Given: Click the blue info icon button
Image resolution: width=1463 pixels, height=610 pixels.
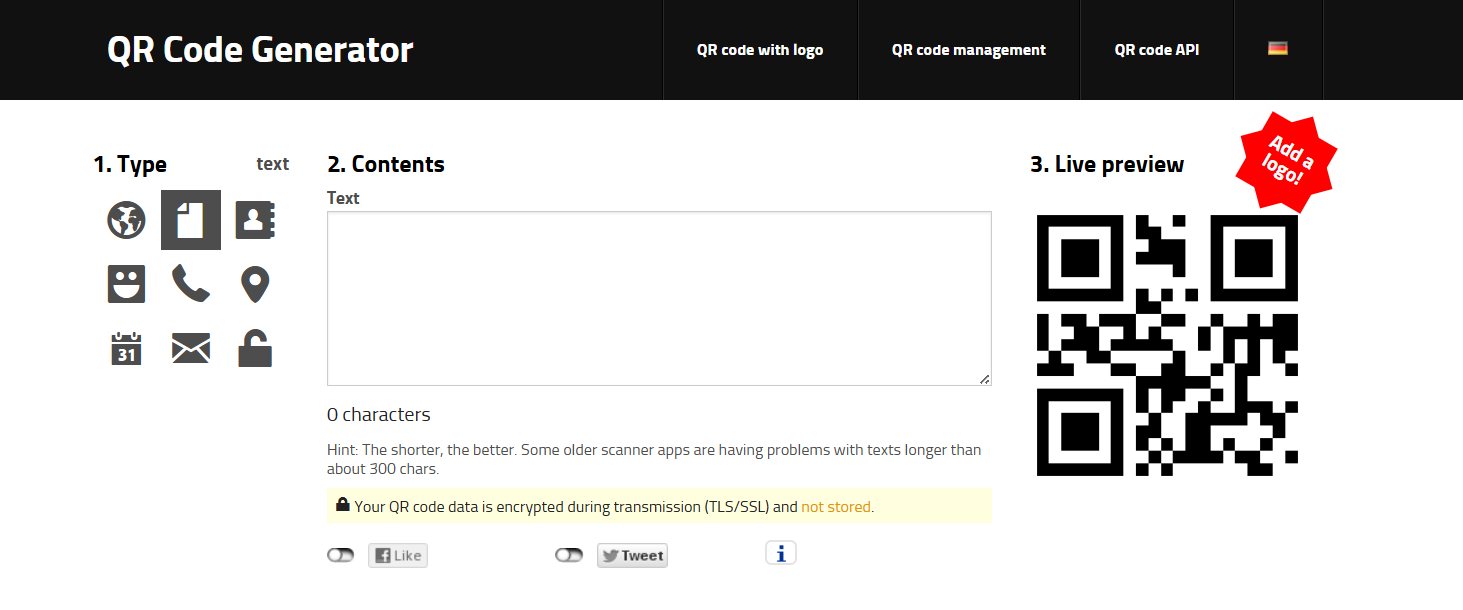Looking at the screenshot, I should click(x=781, y=553).
